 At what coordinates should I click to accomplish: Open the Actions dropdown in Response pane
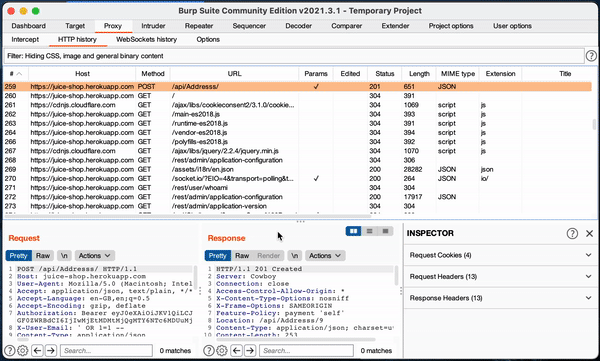click(x=325, y=255)
